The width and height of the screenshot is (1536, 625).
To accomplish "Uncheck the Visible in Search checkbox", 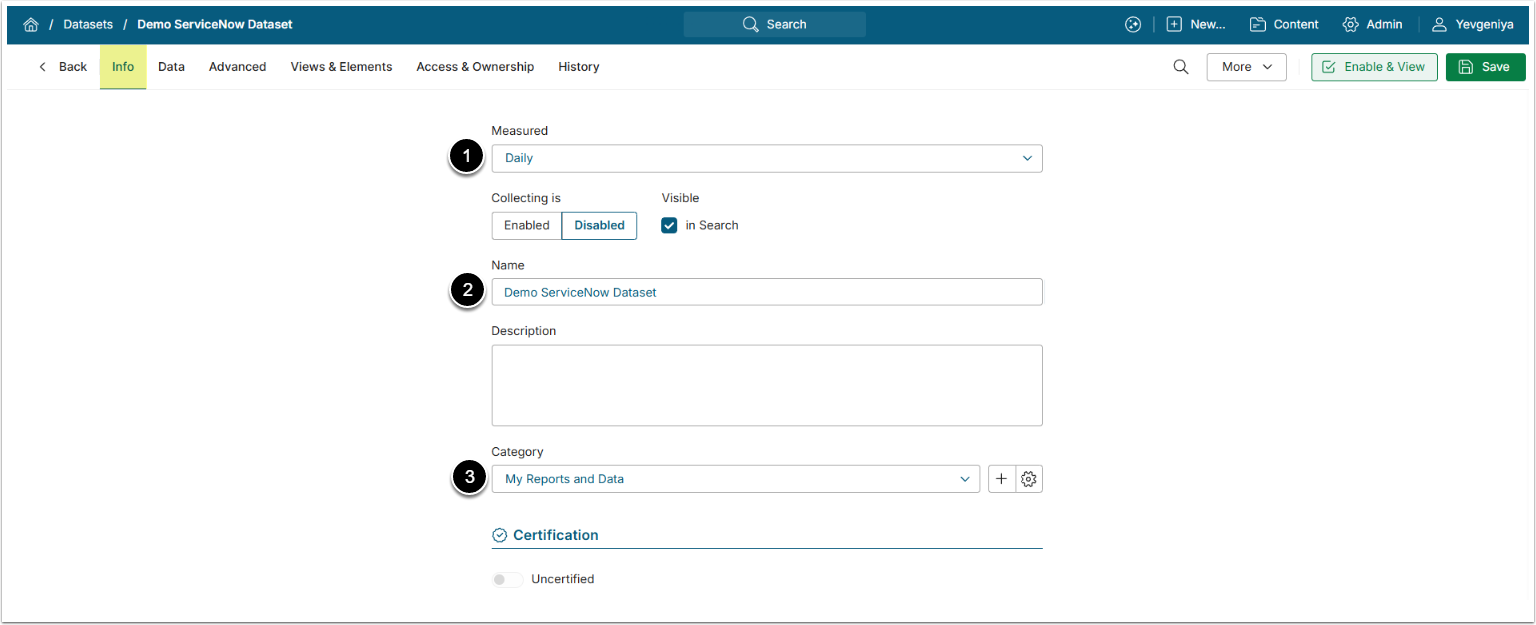I will [670, 226].
